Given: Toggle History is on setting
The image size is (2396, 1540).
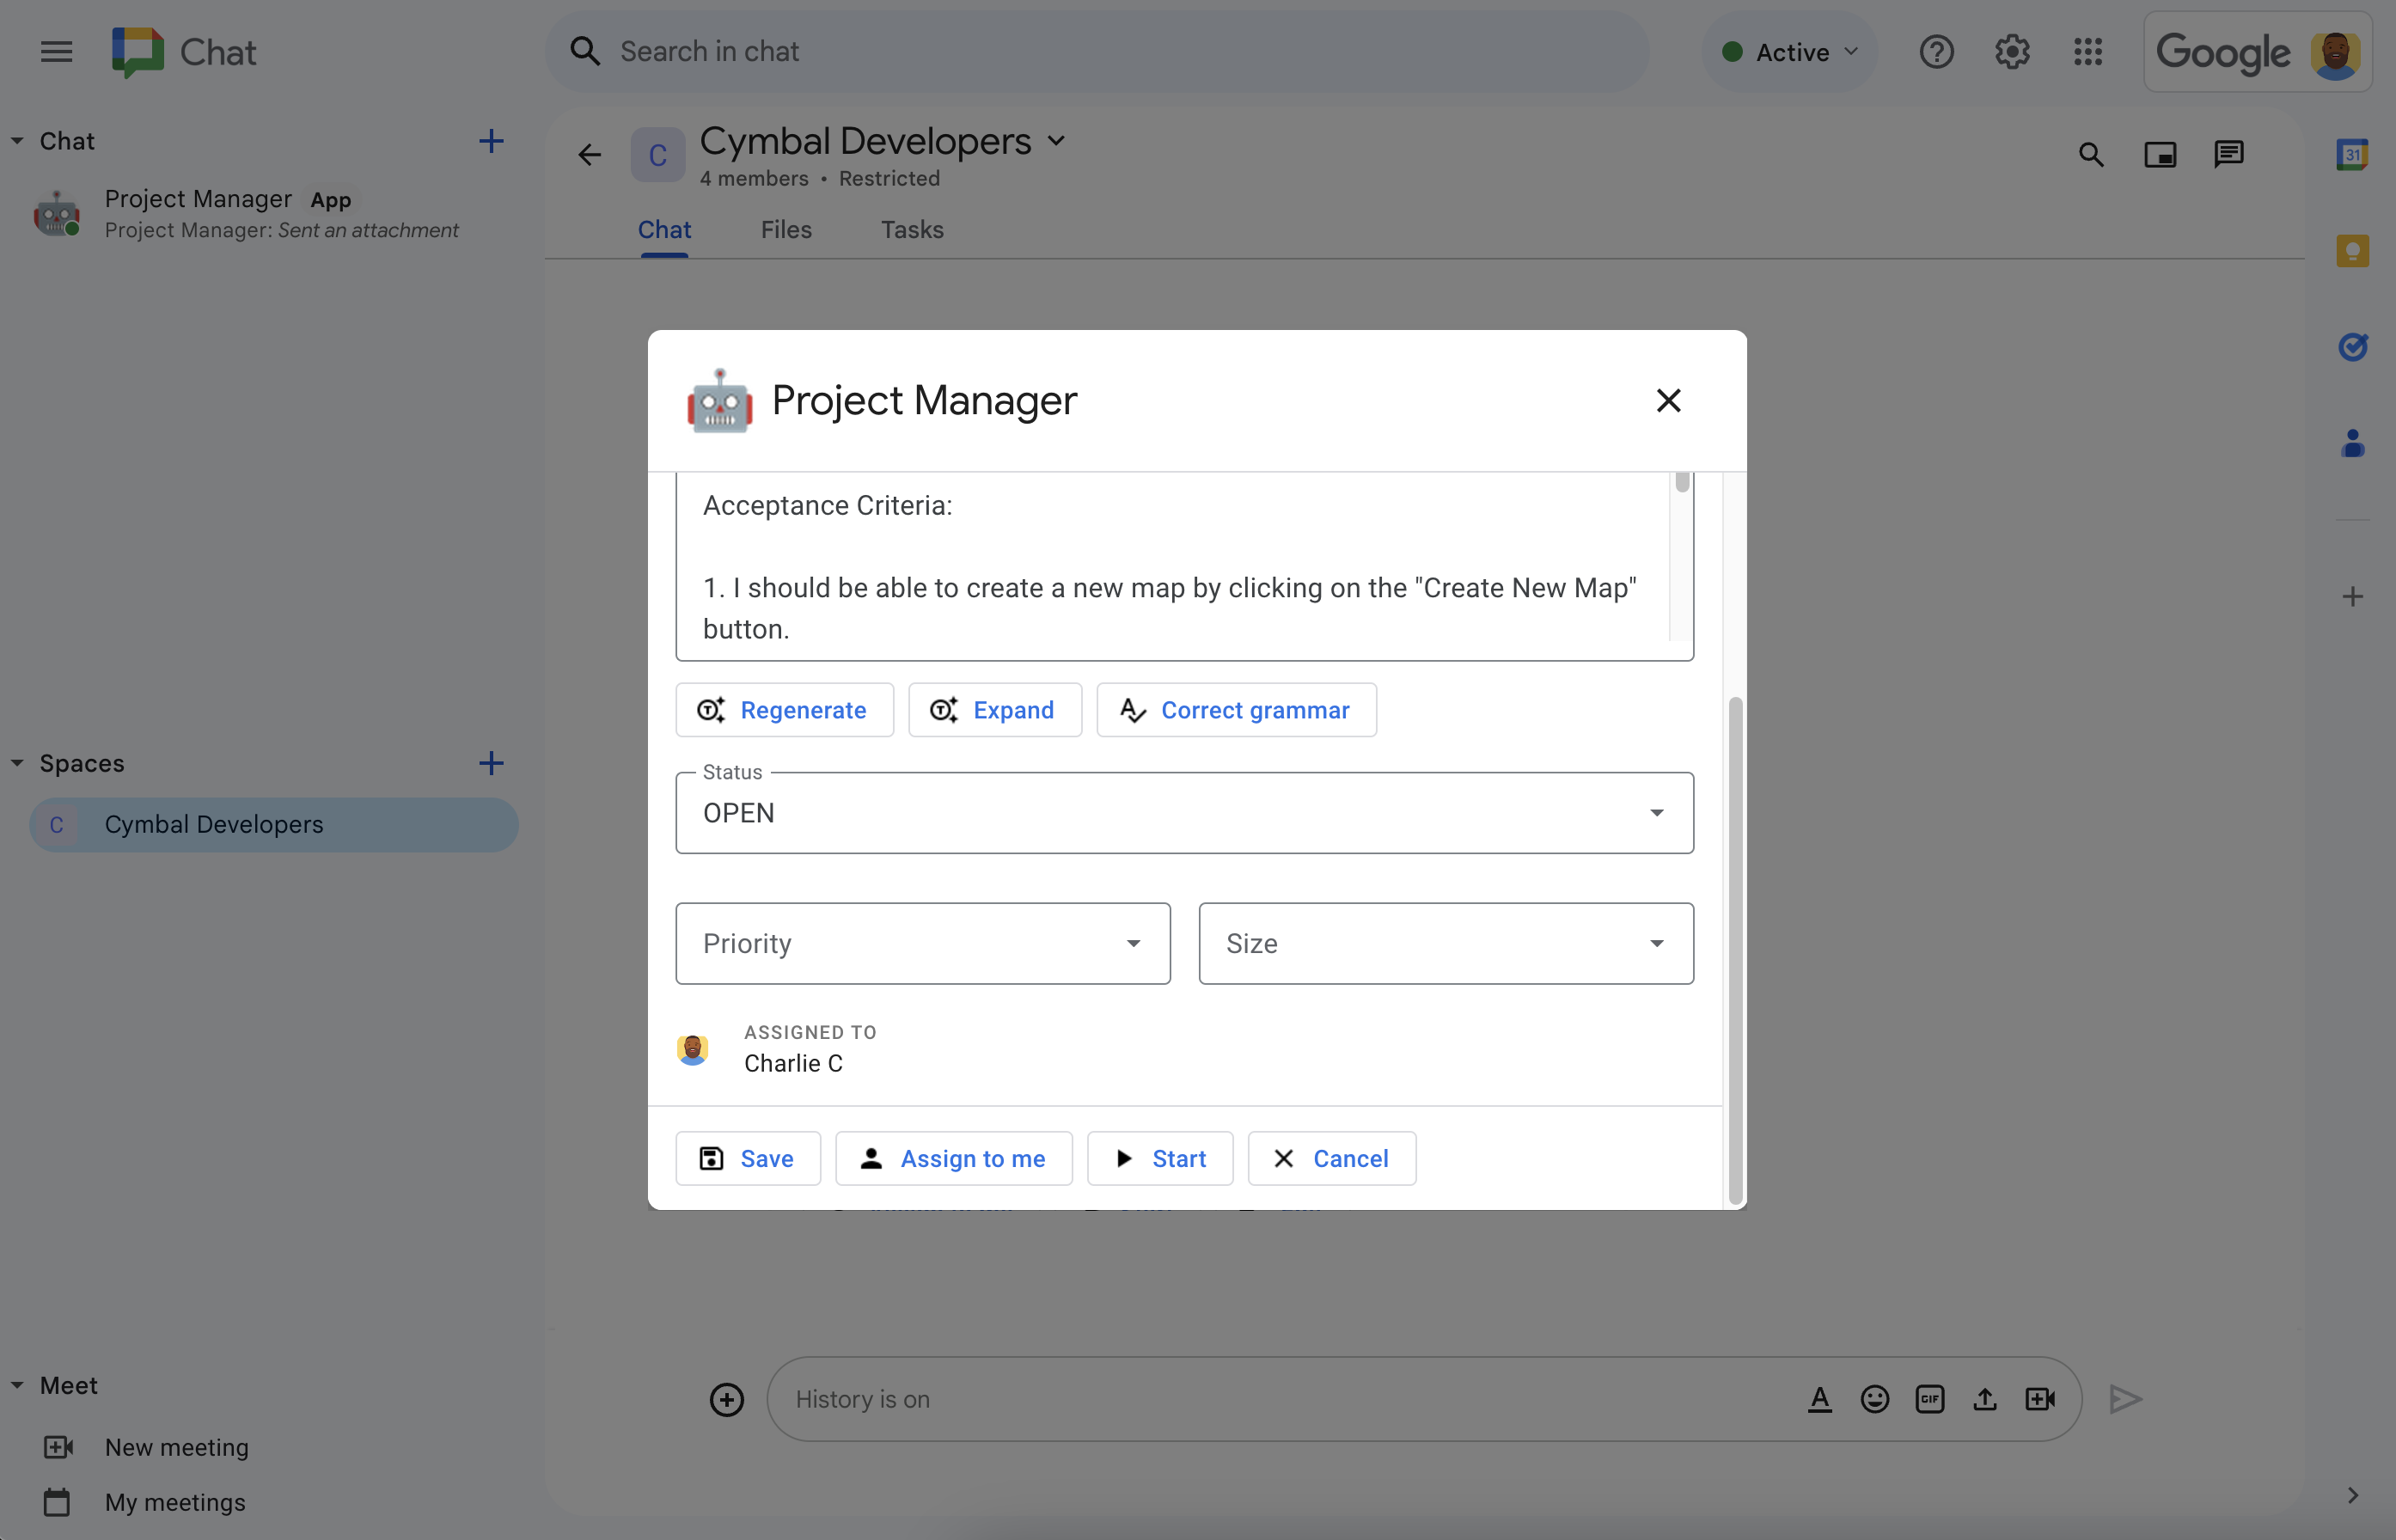Looking at the screenshot, I should (861, 1398).
